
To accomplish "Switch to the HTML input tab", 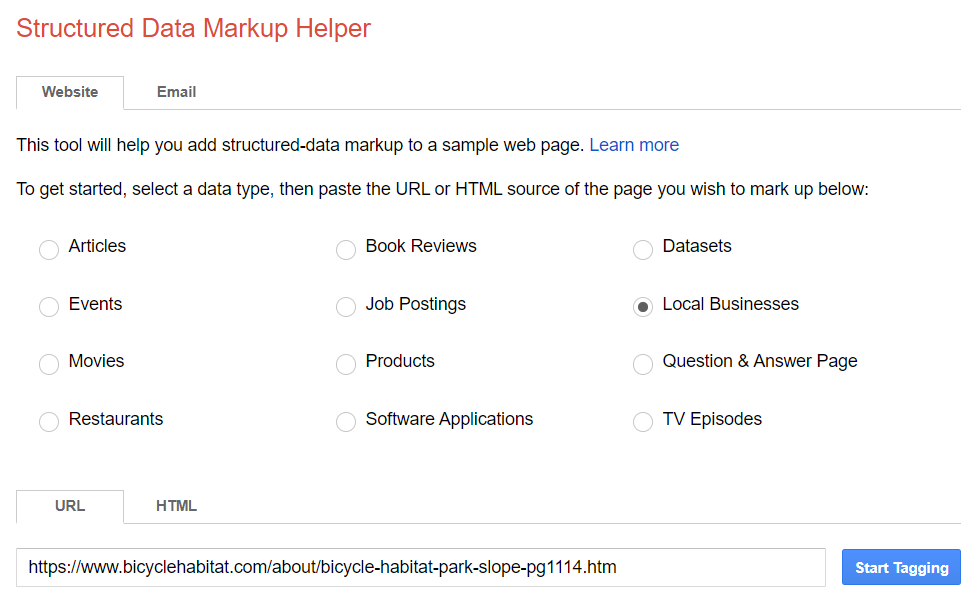I will (x=176, y=506).
